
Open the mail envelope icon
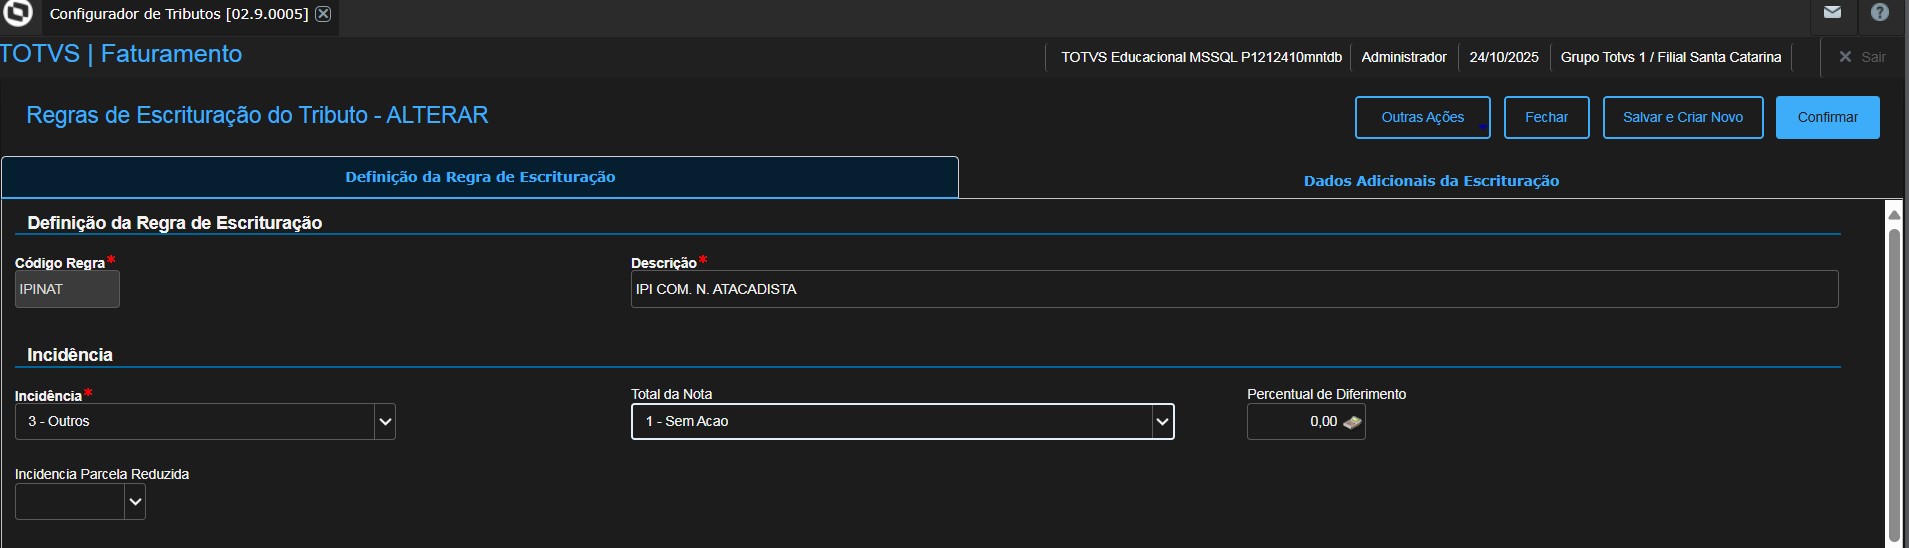click(1832, 13)
